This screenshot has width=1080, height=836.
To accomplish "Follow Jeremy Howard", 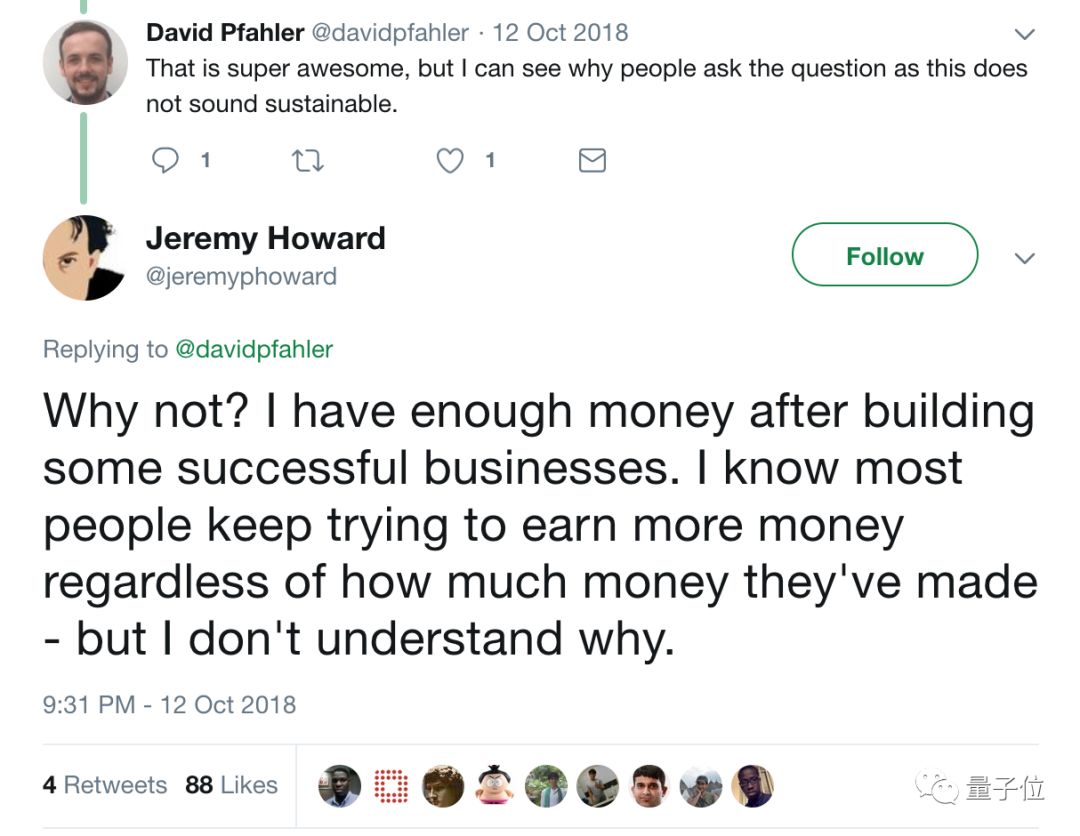I will (x=884, y=255).
